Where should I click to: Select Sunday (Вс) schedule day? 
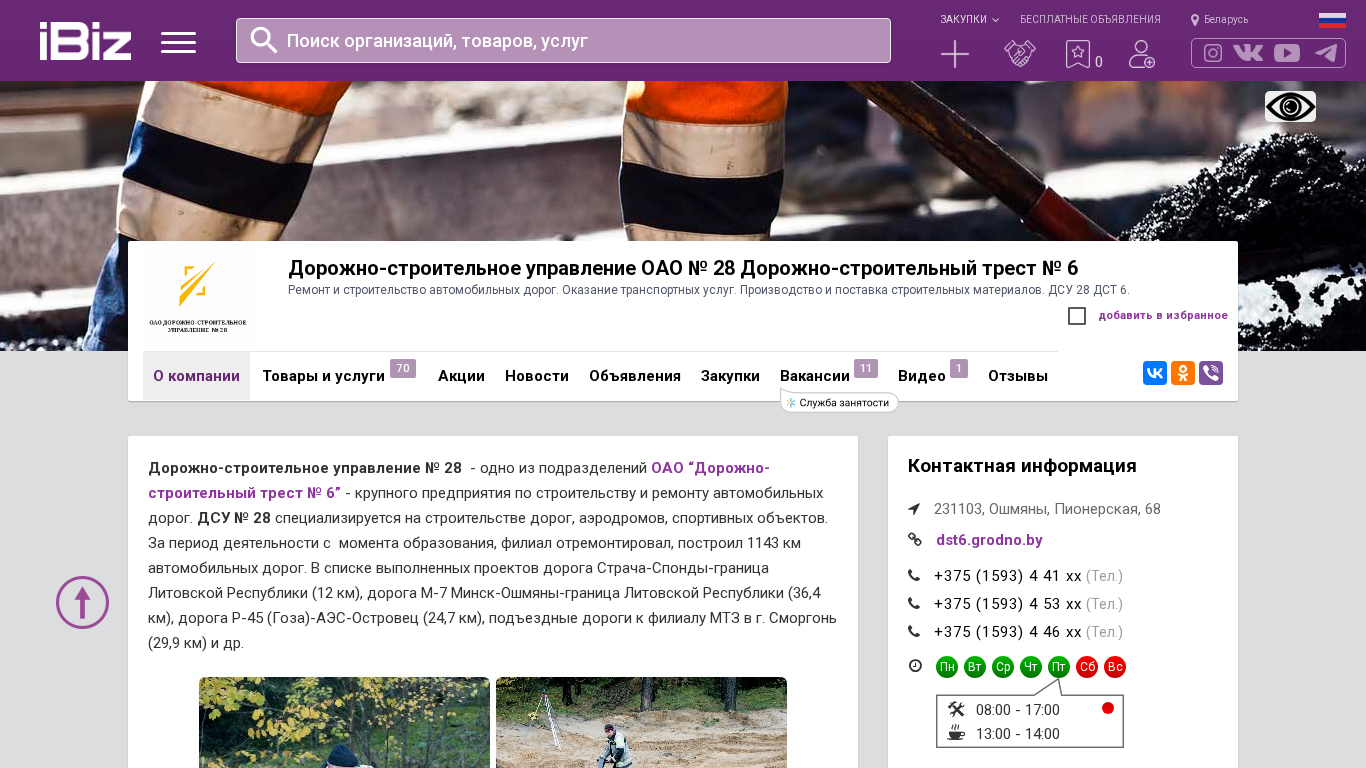tap(1115, 667)
